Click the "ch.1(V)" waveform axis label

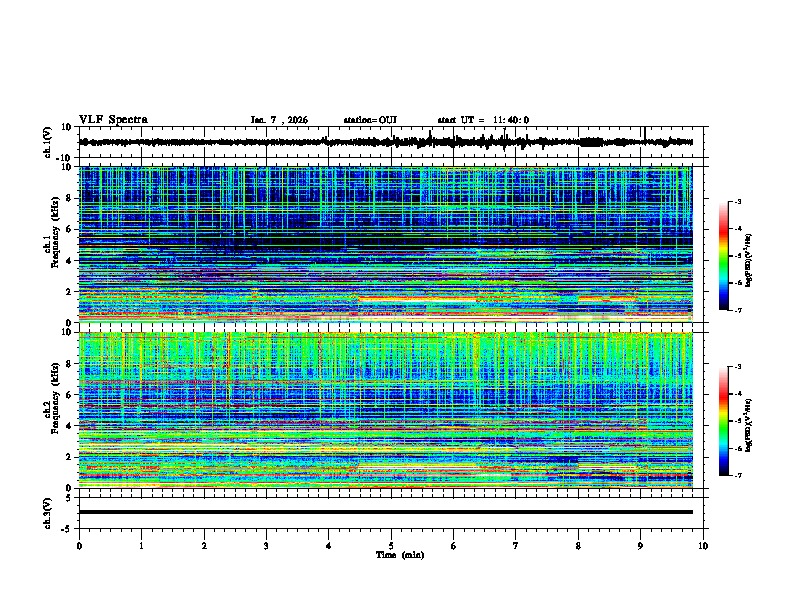pyautogui.click(x=48, y=142)
